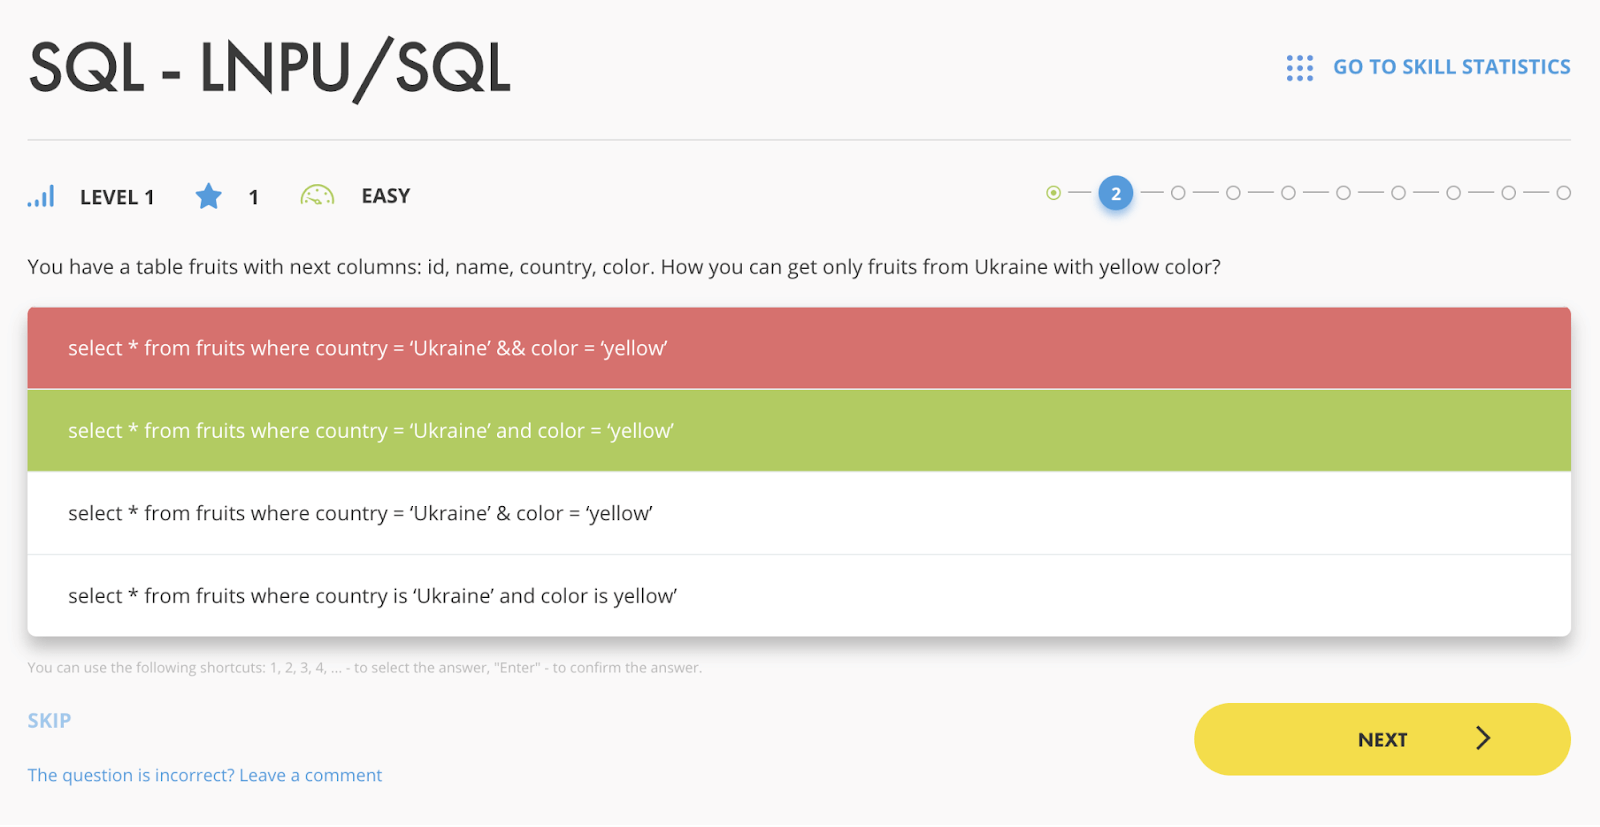Jump to first completed question step
The image size is (1600, 827).
coord(1053,193)
